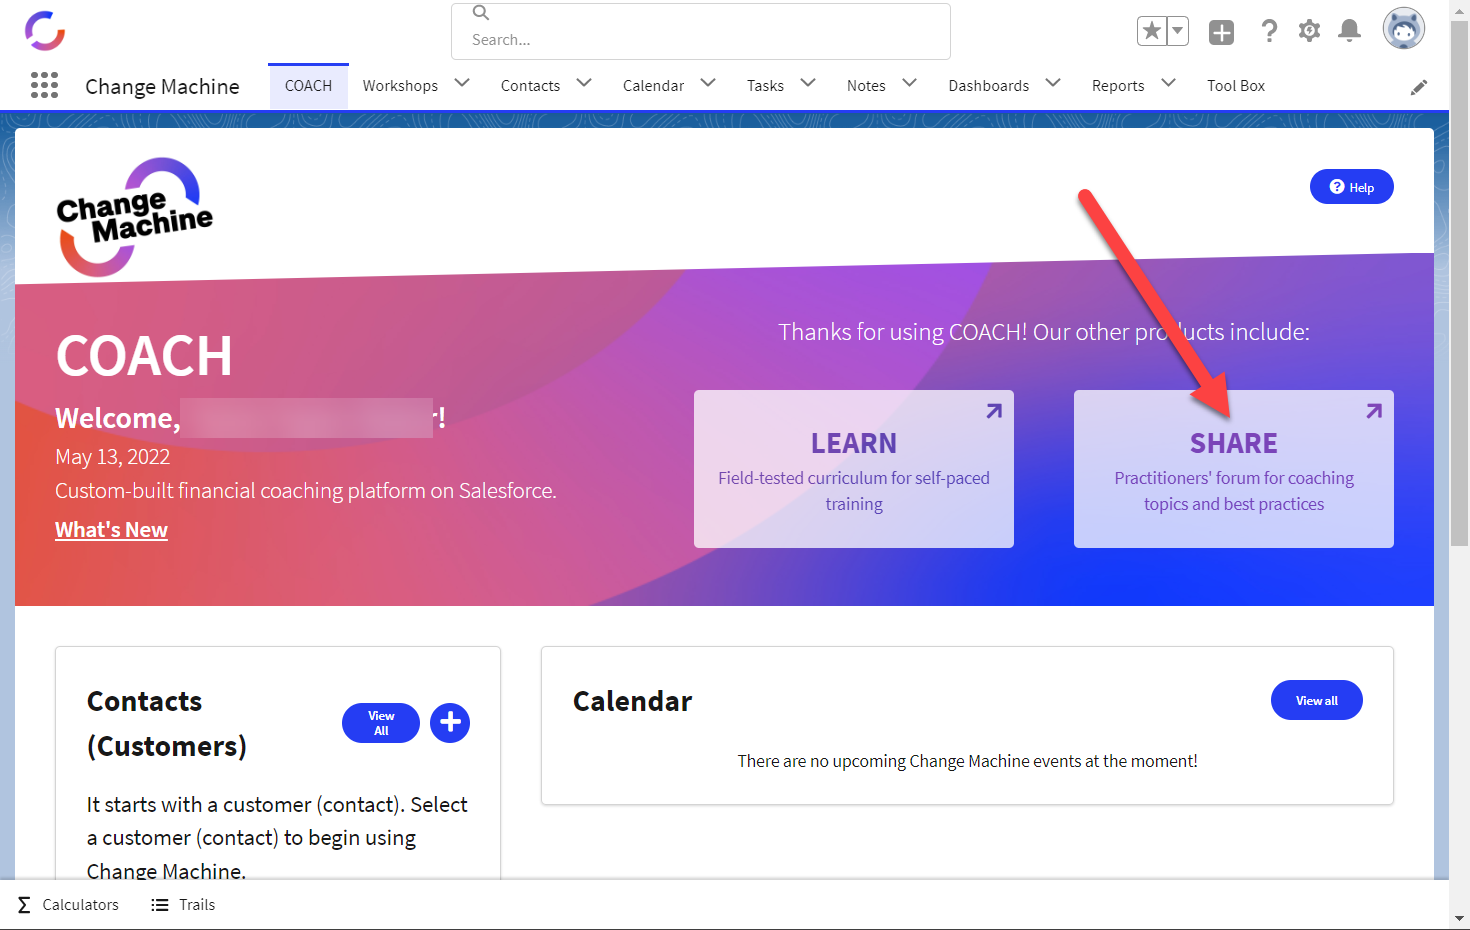This screenshot has width=1470, height=930.
Task: Select the COACH tab
Action: pyautogui.click(x=308, y=86)
